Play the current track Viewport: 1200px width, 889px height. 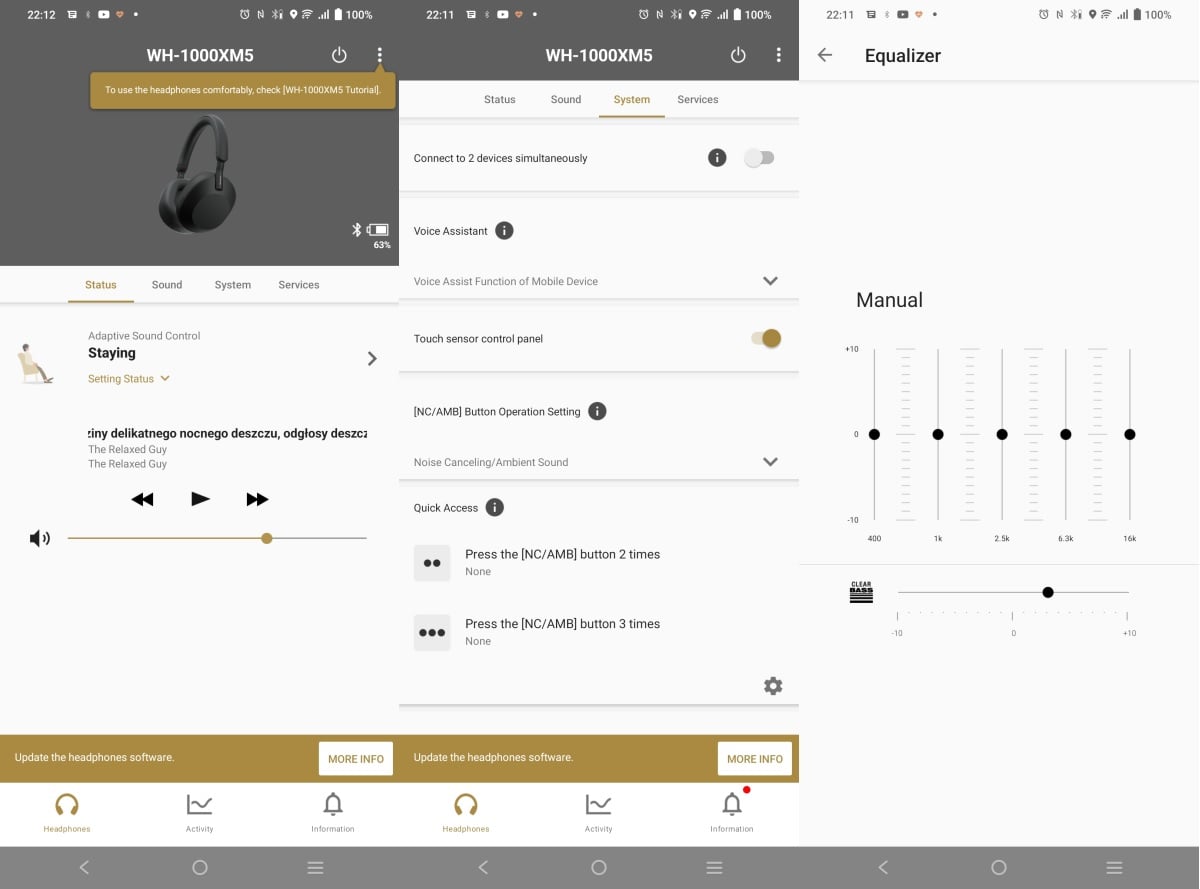click(200, 499)
